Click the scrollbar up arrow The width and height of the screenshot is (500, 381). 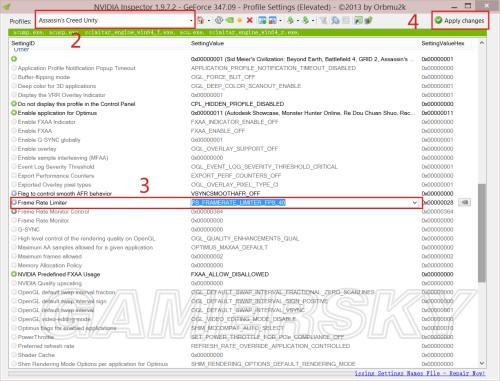[x=482, y=43]
